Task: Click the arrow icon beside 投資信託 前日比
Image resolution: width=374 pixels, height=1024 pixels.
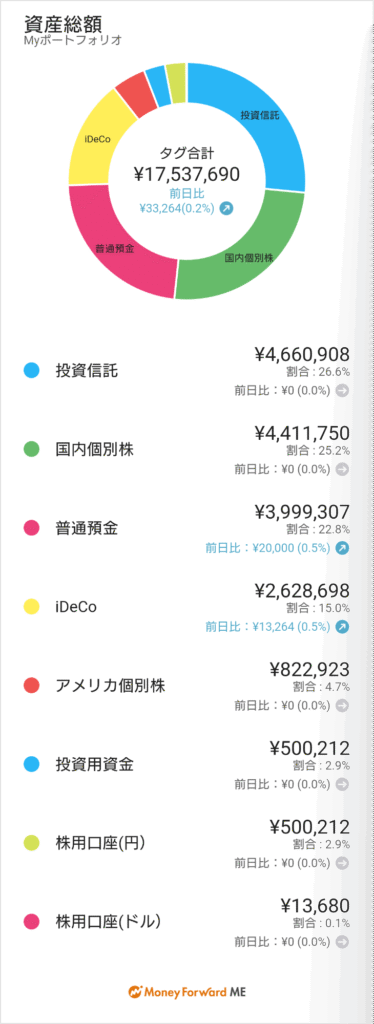Action: tap(342, 391)
